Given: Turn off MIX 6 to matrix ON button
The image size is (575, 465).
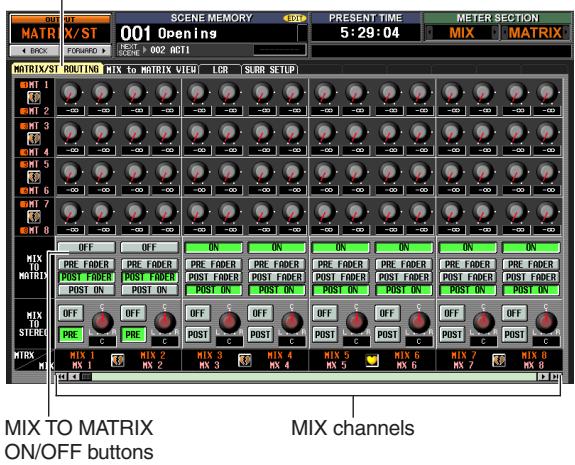Looking at the screenshot, I should click(x=404, y=248).
